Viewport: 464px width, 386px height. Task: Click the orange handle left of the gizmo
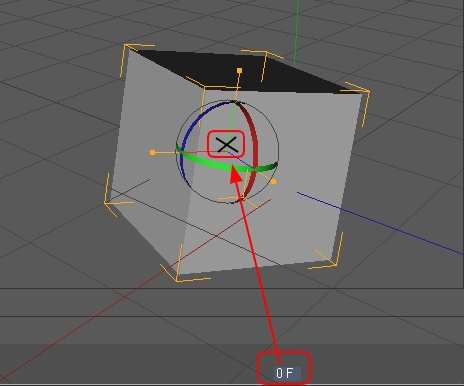(152, 153)
